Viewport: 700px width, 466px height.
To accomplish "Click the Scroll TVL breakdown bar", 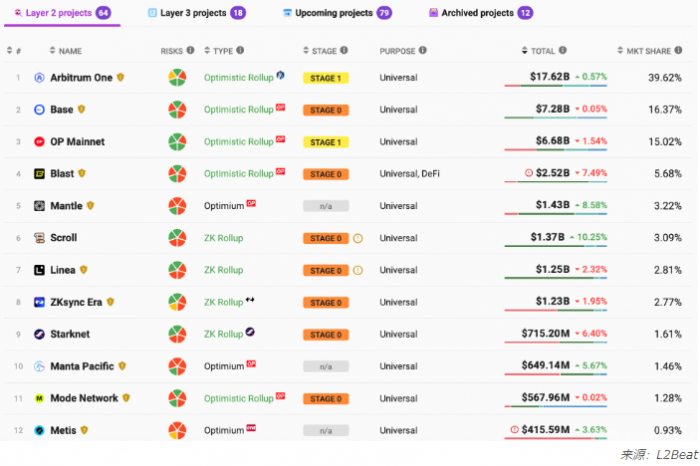I will pos(555,245).
